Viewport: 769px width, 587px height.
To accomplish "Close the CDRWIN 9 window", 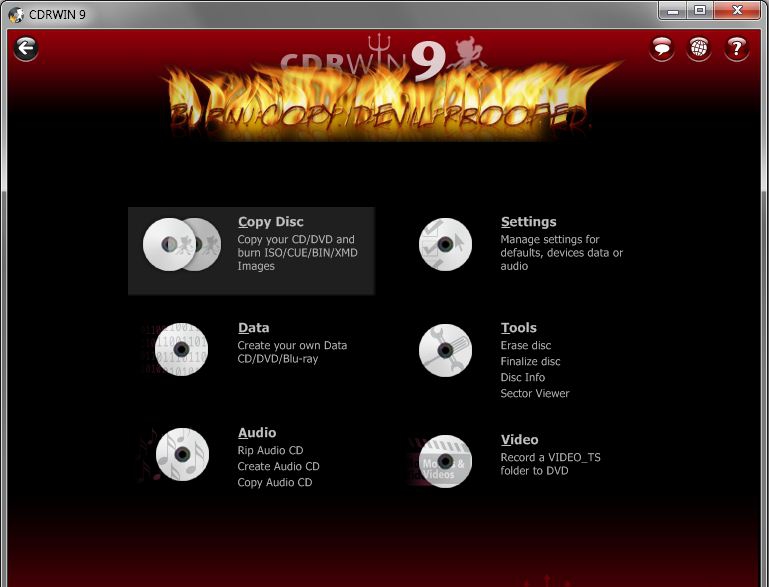I will (x=737, y=10).
